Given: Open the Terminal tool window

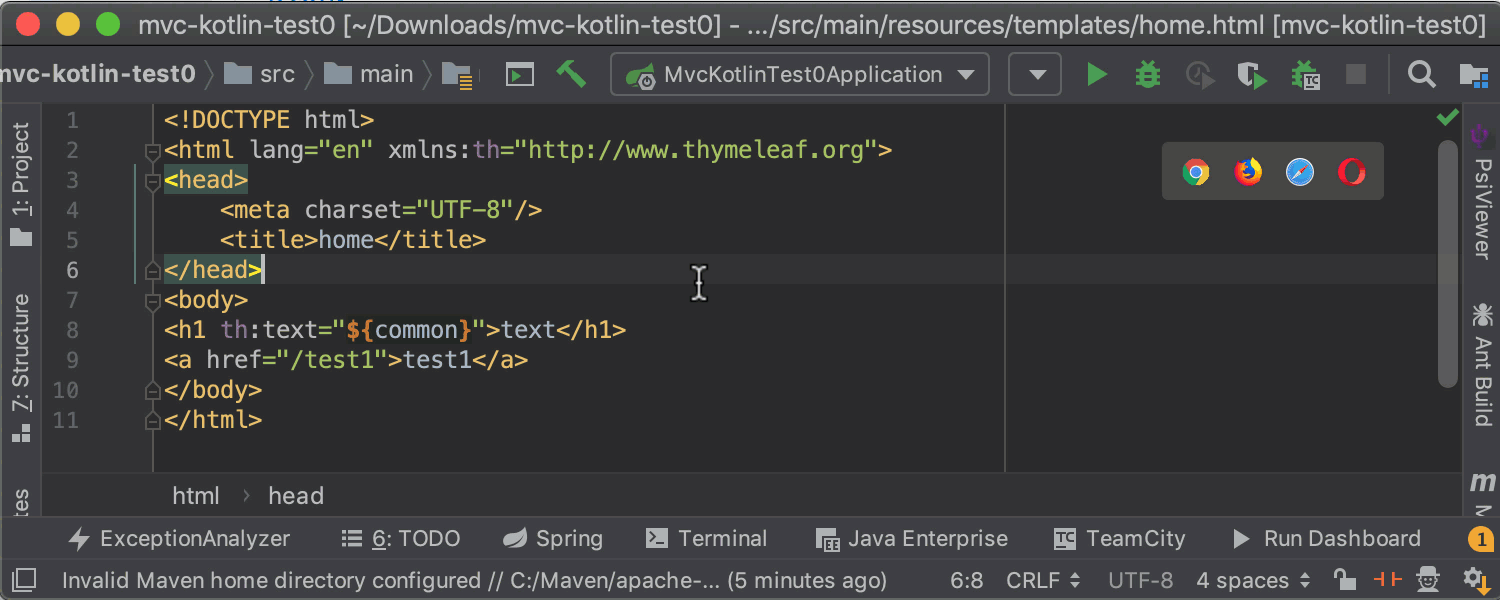Looking at the screenshot, I should click(707, 538).
